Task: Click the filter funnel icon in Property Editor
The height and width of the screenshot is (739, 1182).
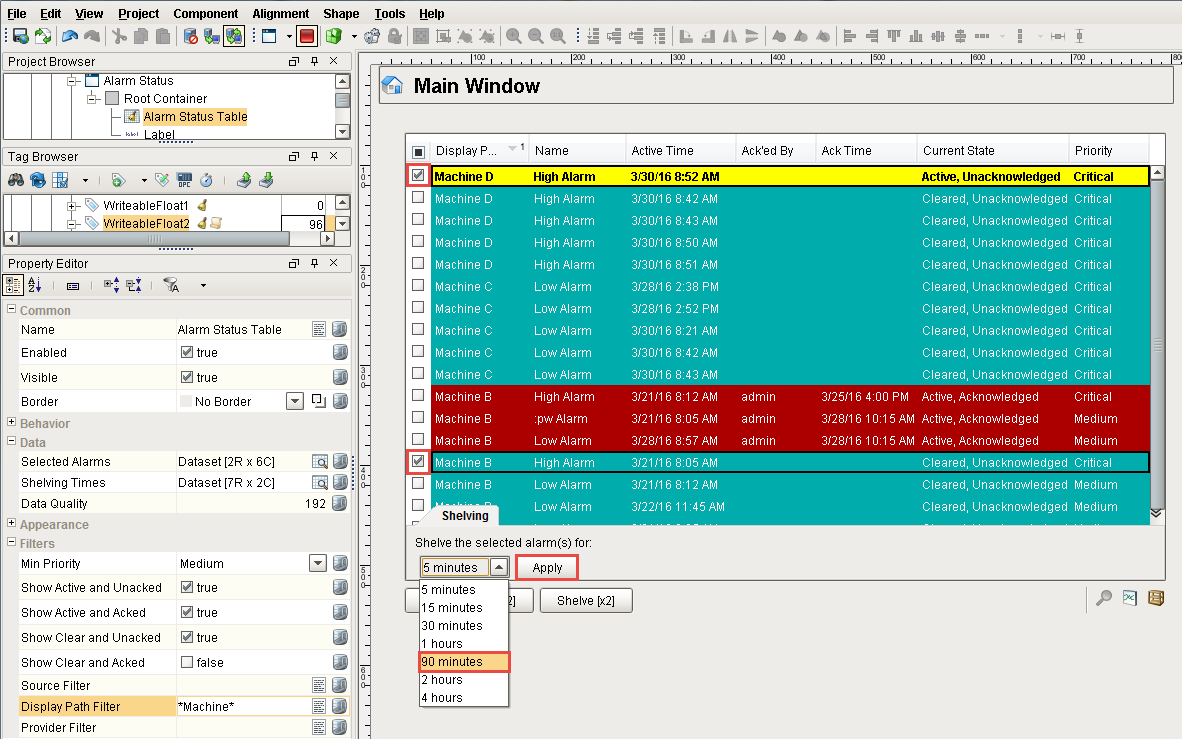Action: tap(171, 286)
